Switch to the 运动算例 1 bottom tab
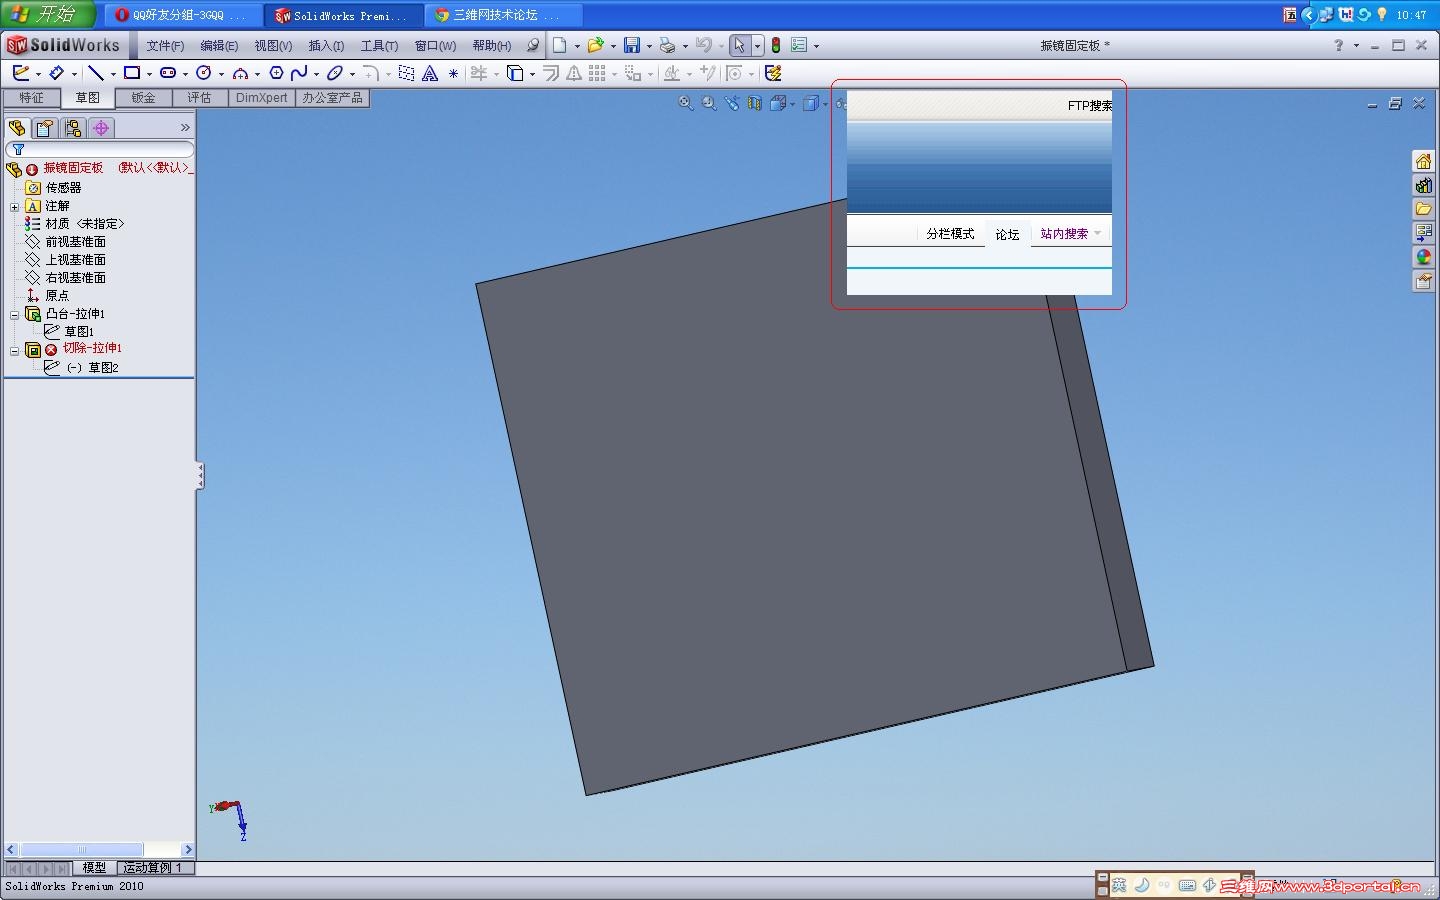 [x=154, y=868]
